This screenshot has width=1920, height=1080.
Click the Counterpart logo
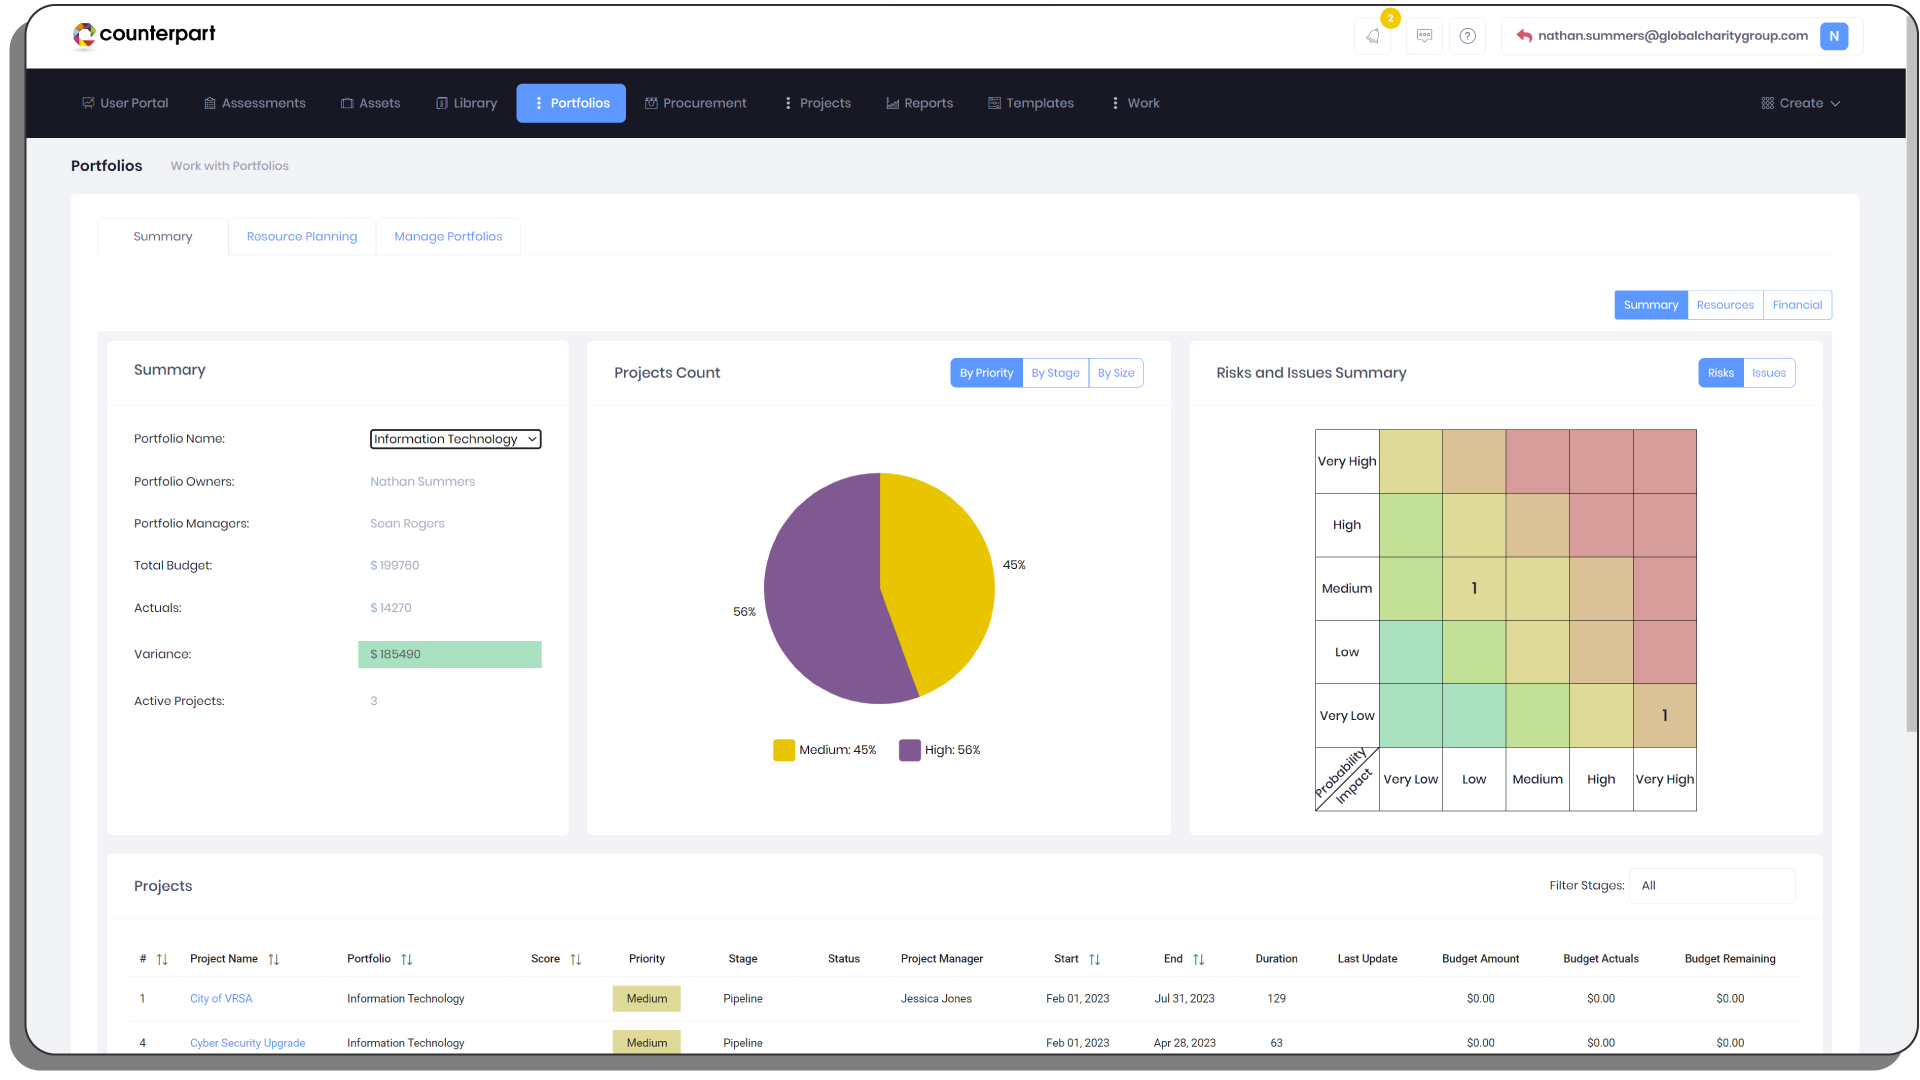pos(144,34)
